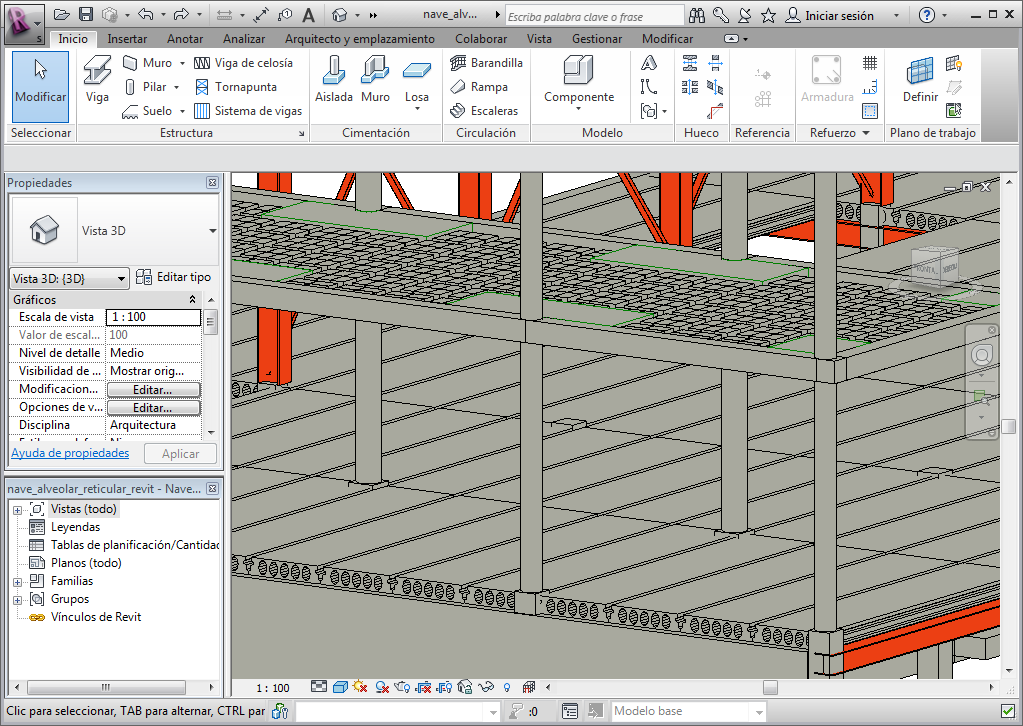1023x726 pixels.
Task: Select the Rampa tool
Action: [x=479, y=87]
